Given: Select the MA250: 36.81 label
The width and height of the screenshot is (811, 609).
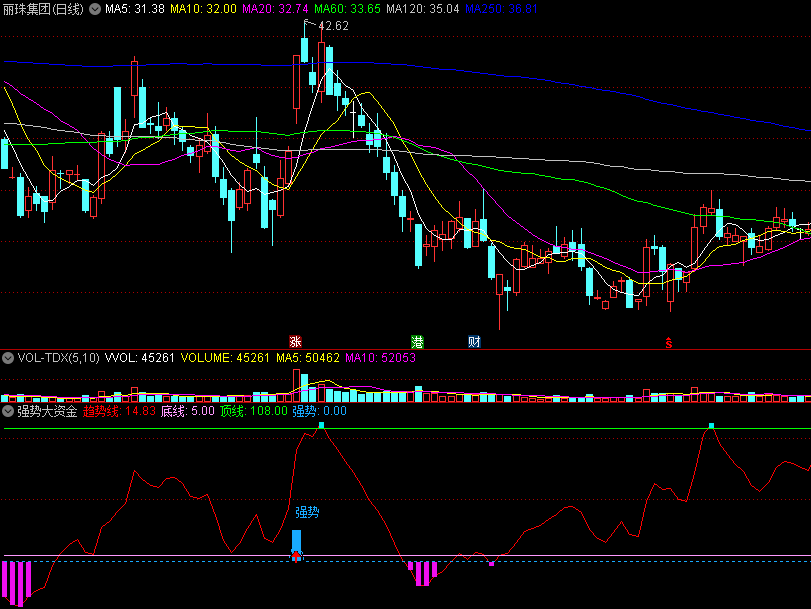Looking at the screenshot, I should (501, 9).
